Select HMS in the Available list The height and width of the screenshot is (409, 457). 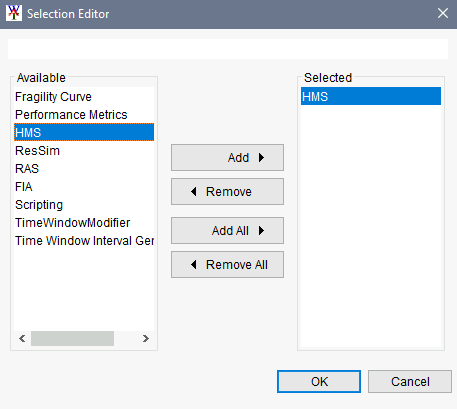point(84,133)
